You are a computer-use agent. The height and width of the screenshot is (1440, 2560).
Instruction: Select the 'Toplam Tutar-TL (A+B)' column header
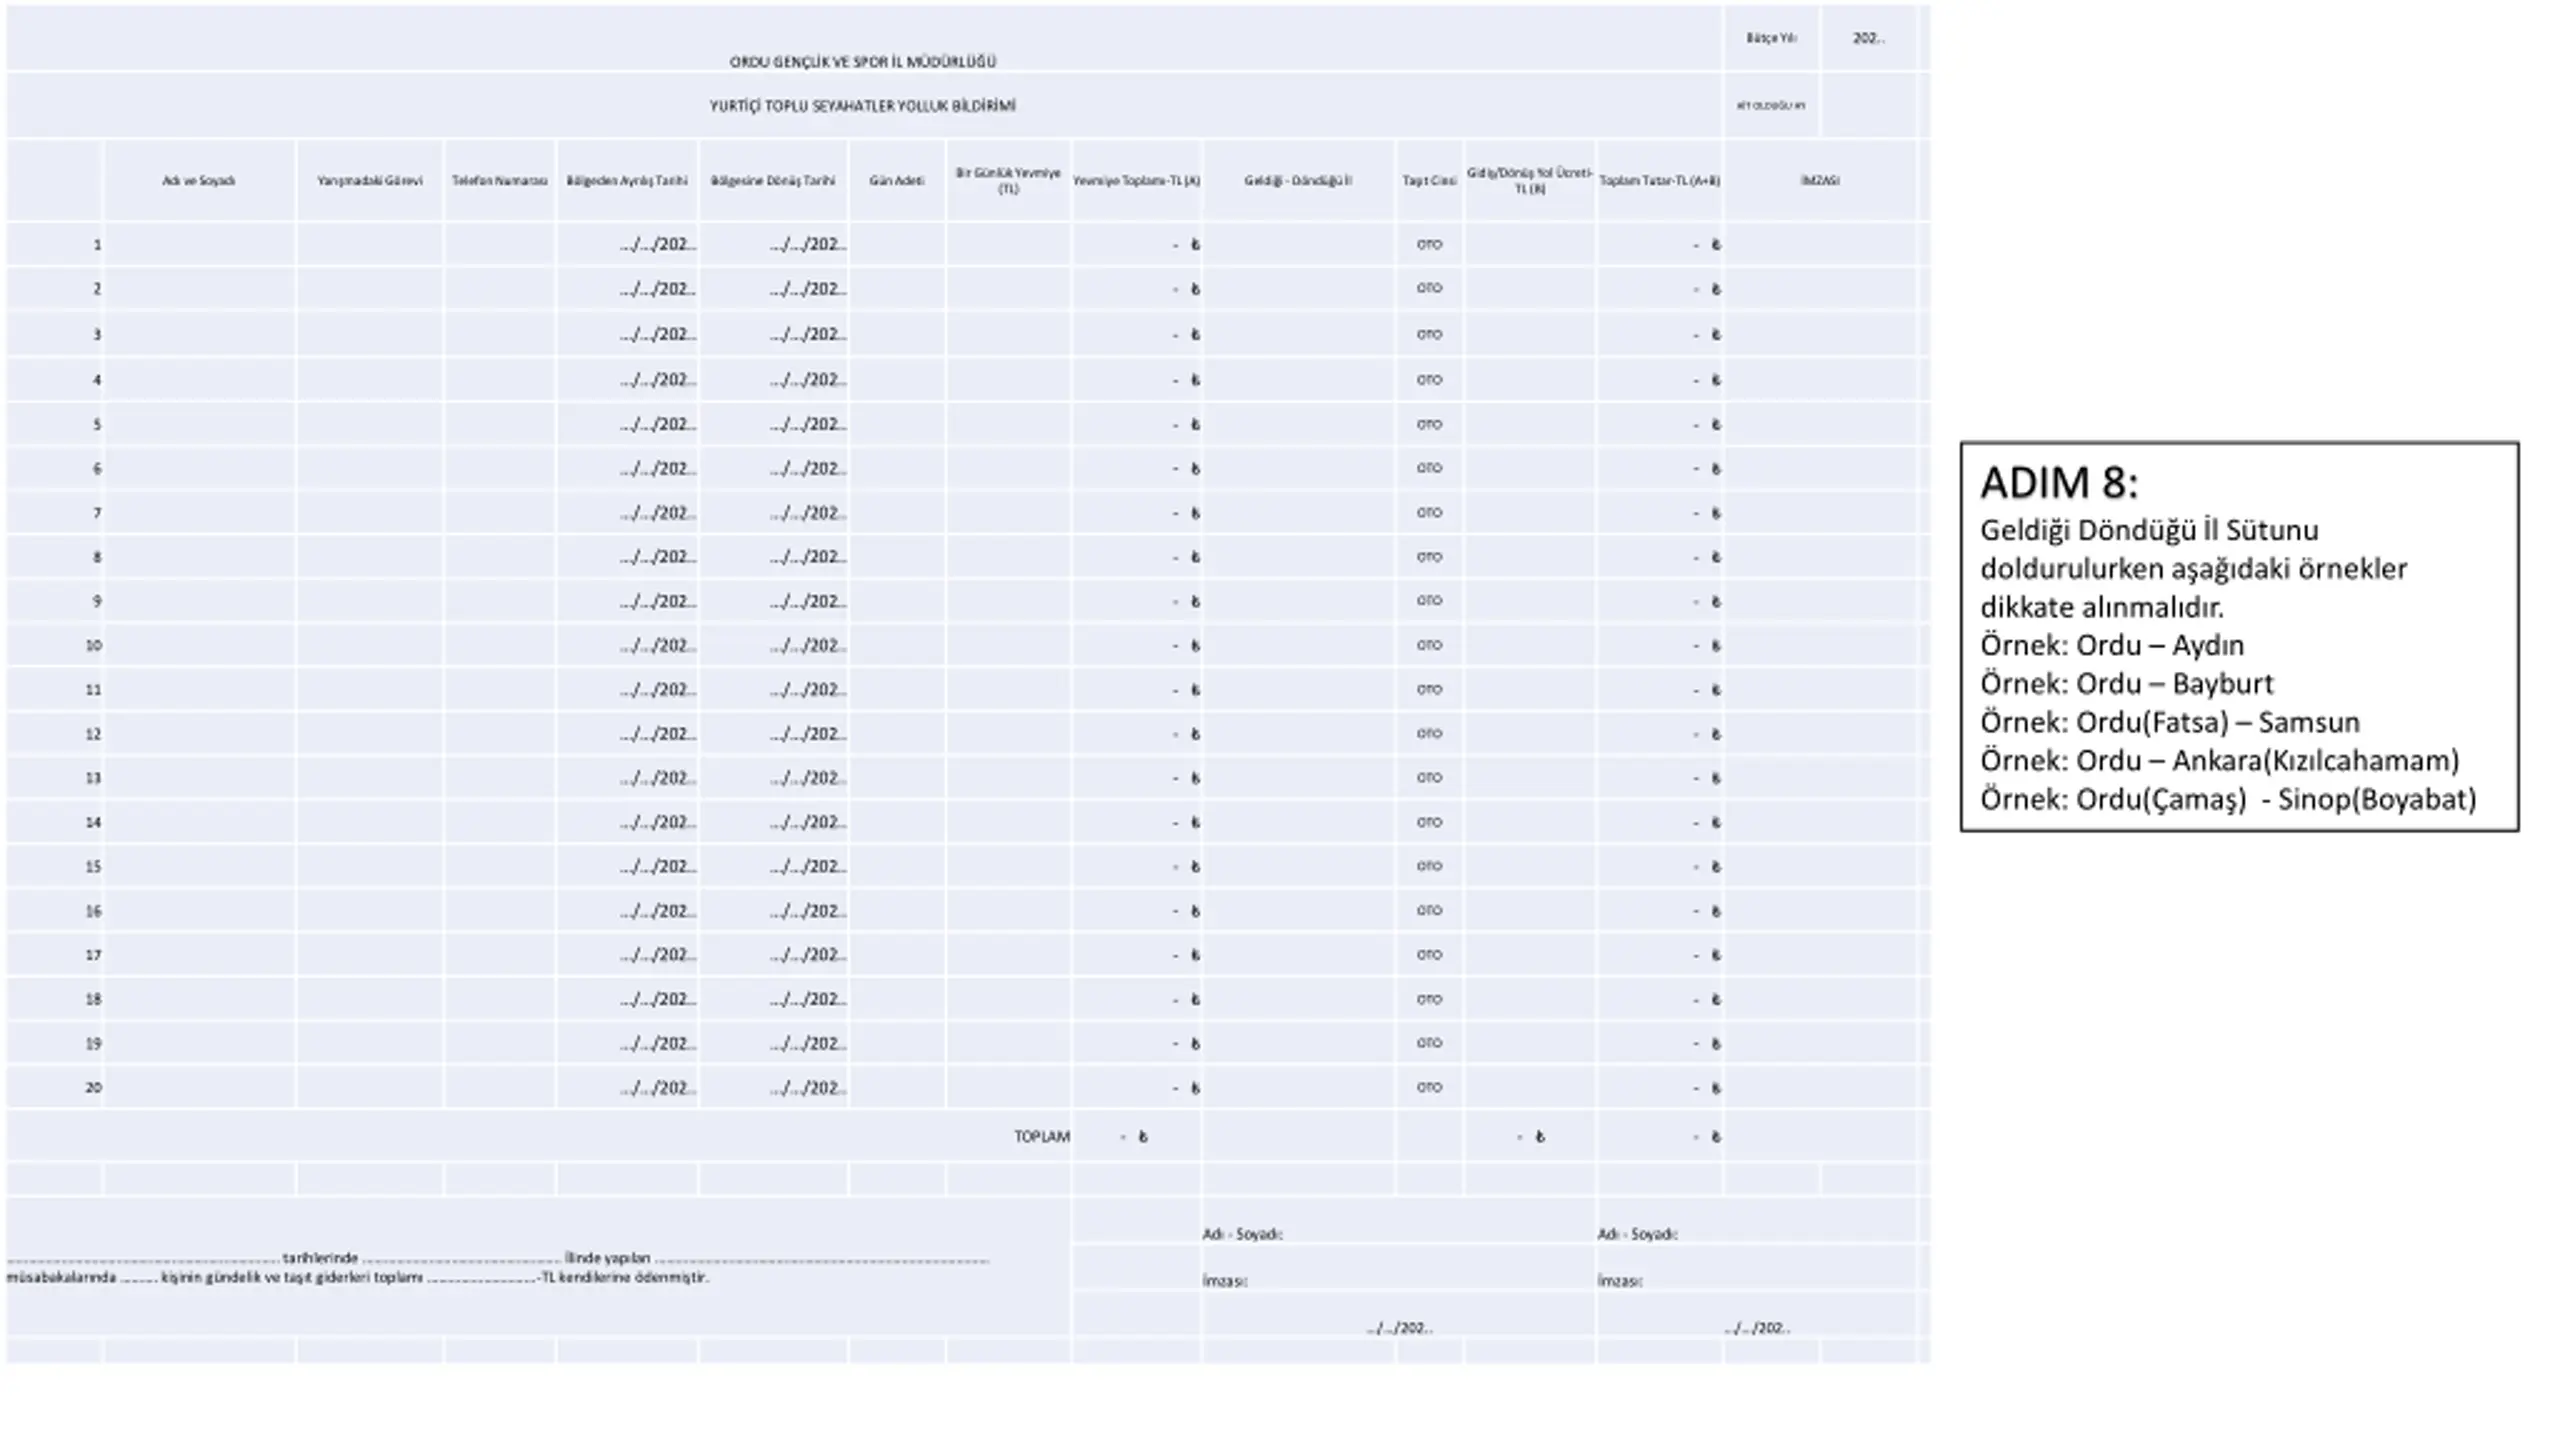point(1659,181)
